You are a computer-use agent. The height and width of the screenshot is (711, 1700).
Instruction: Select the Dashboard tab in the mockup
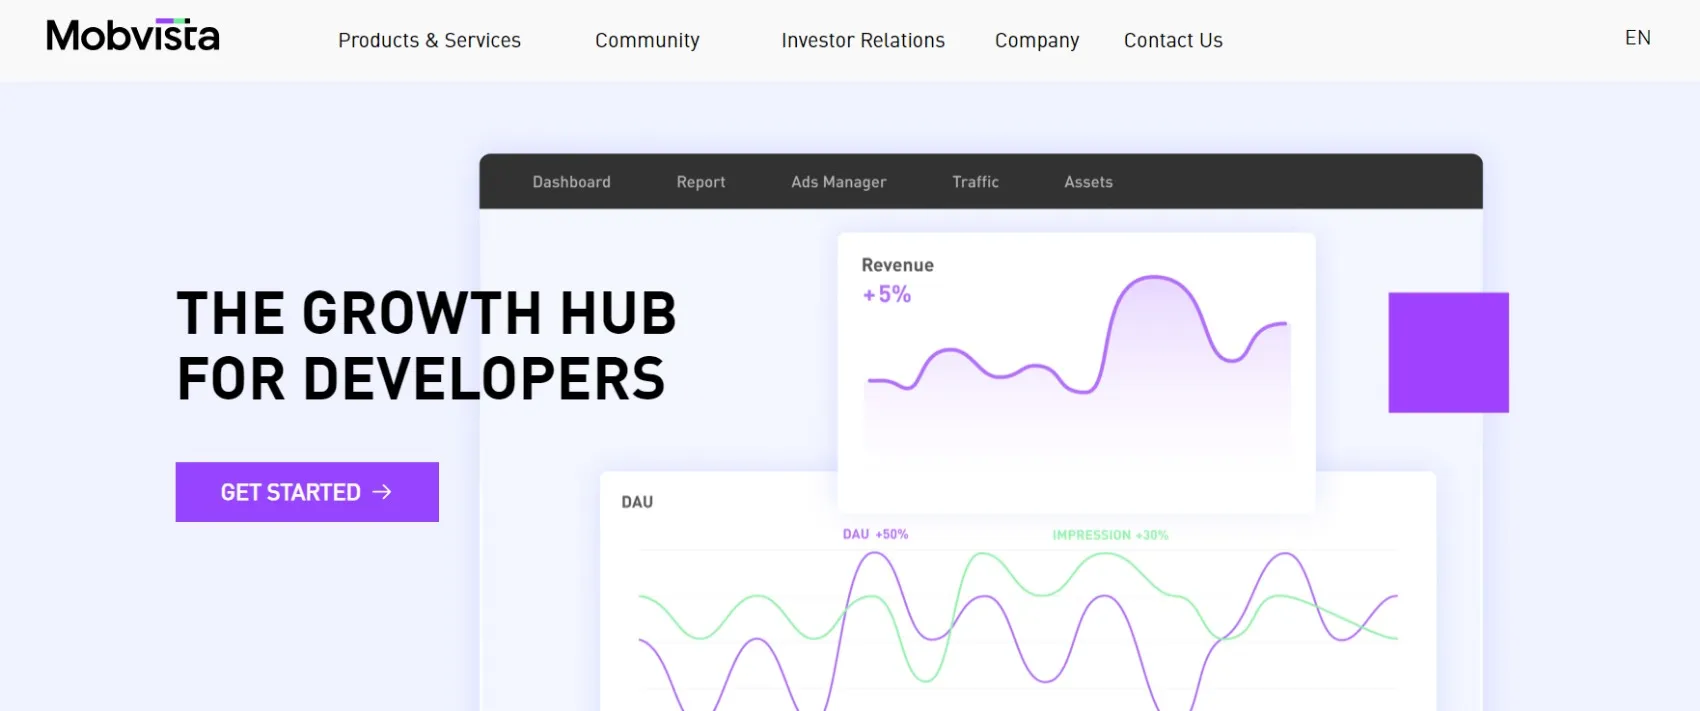[x=571, y=182]
